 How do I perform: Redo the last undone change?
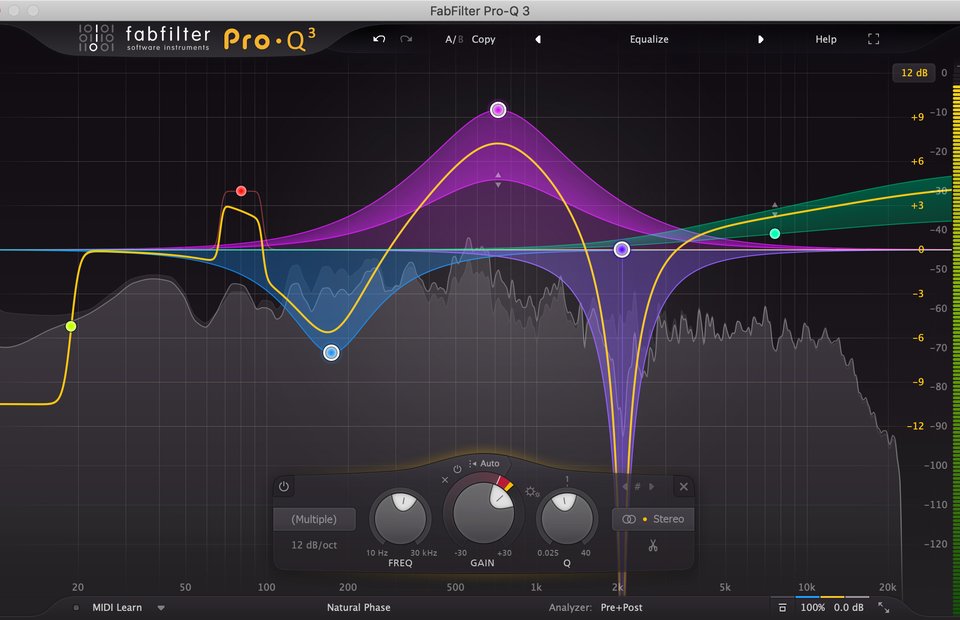pyautogui.click(x=406, y=39)
